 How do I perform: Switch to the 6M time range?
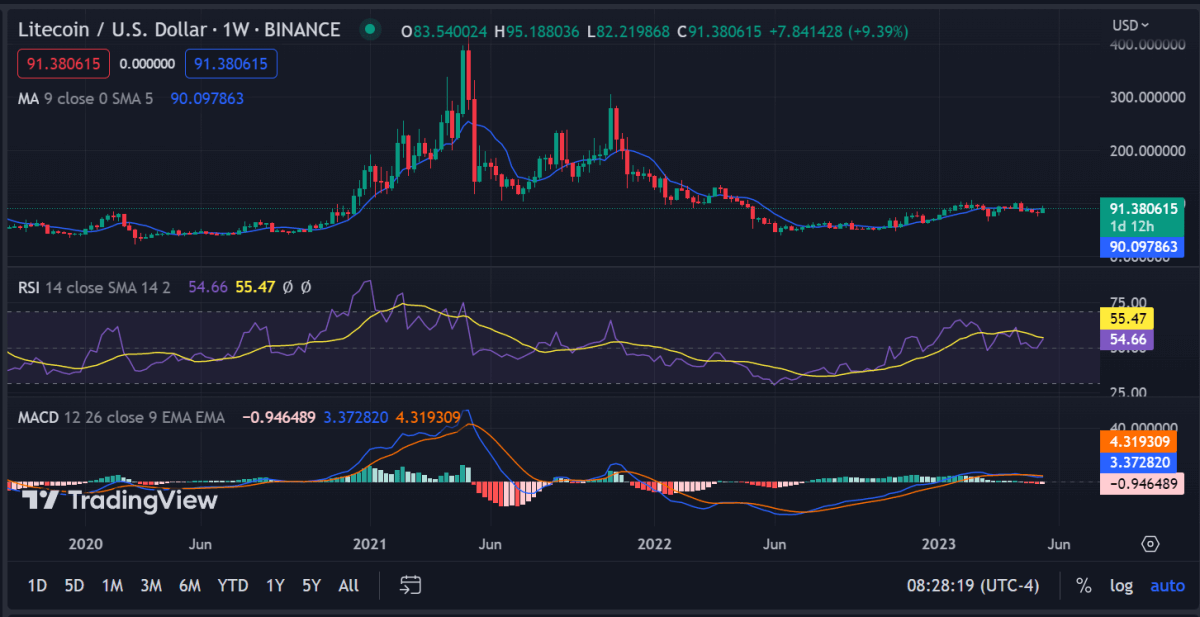pos(189,586)
